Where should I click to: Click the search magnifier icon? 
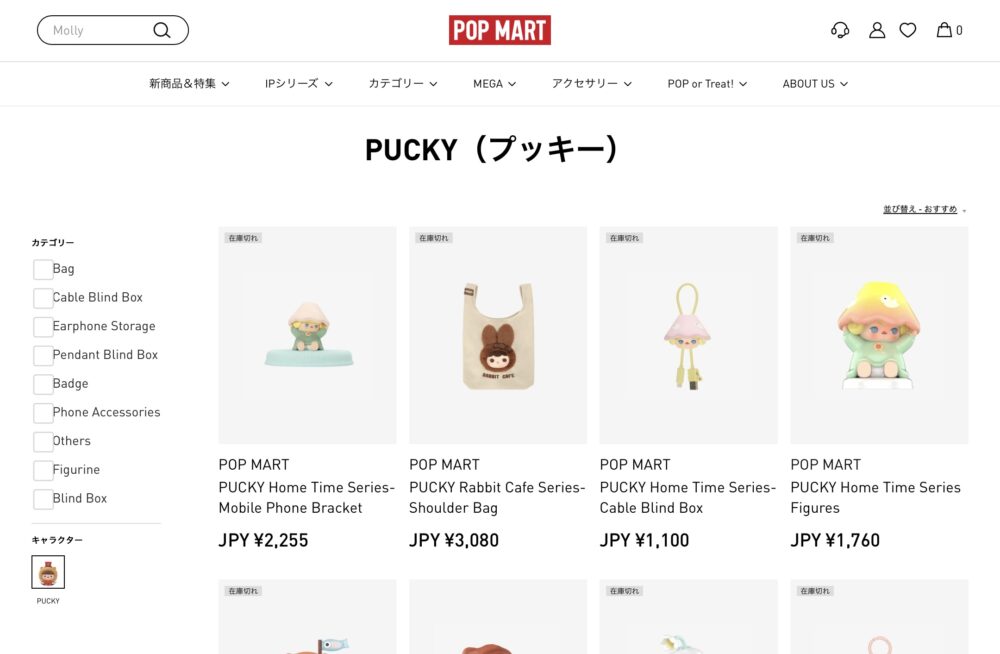pyautogui.click(x=162, y=30)
